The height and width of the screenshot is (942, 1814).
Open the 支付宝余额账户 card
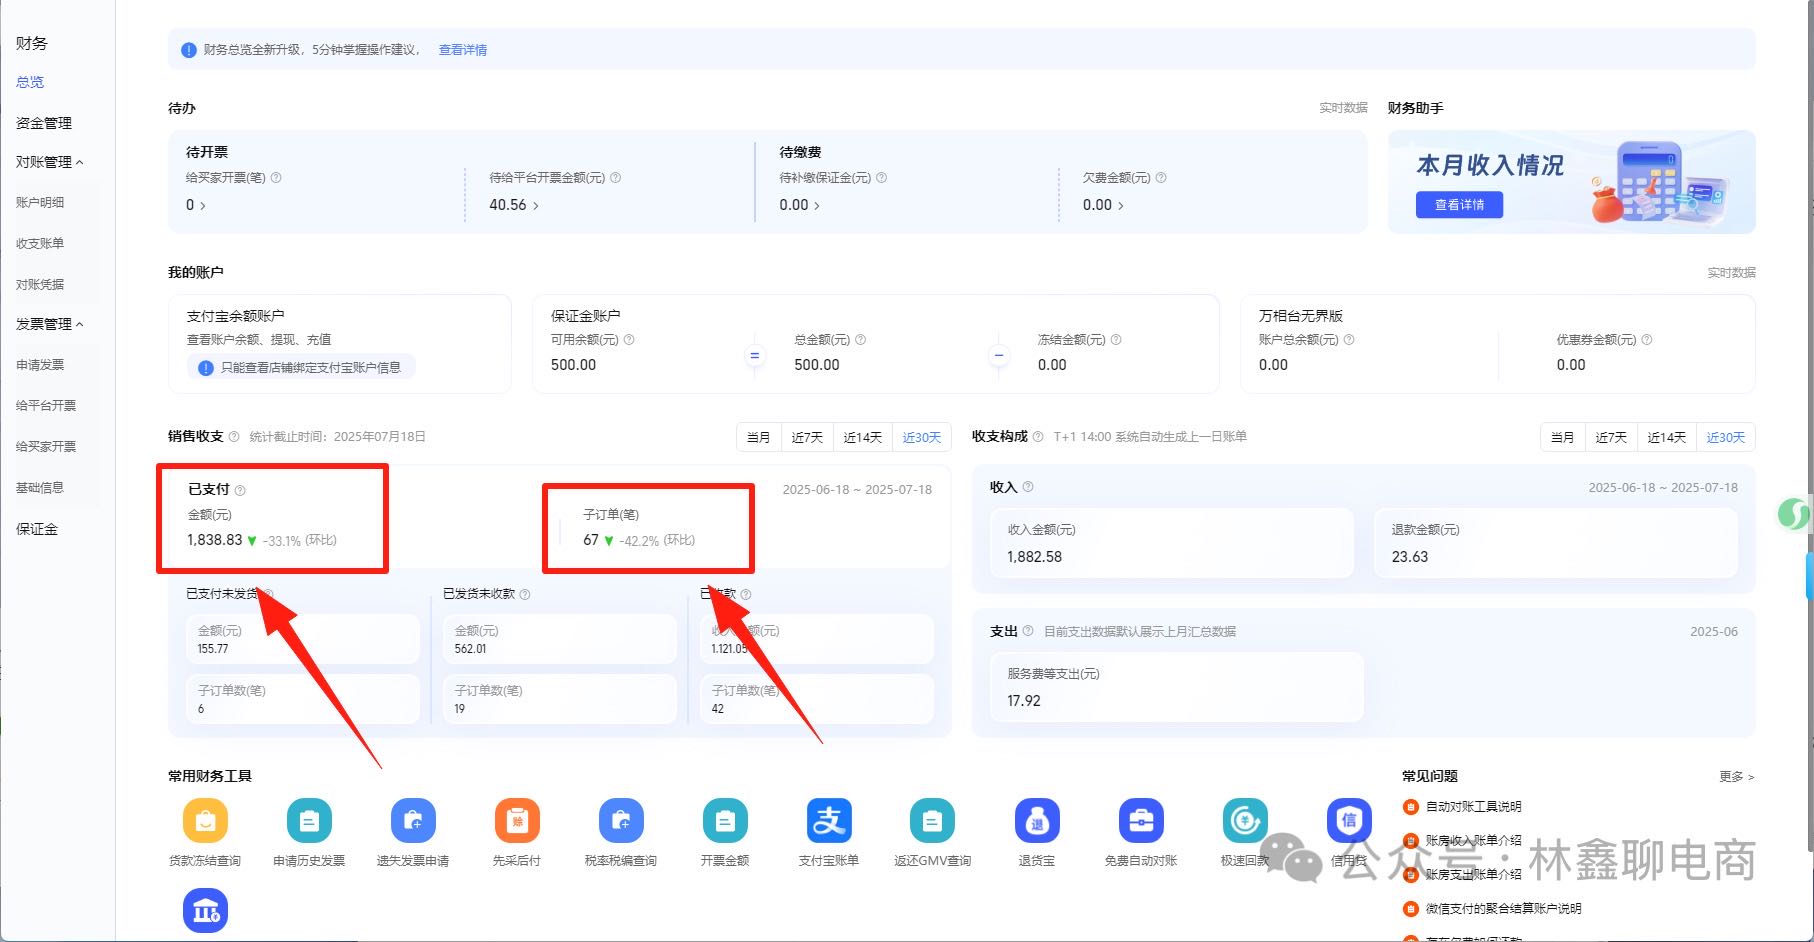point(340,343)
